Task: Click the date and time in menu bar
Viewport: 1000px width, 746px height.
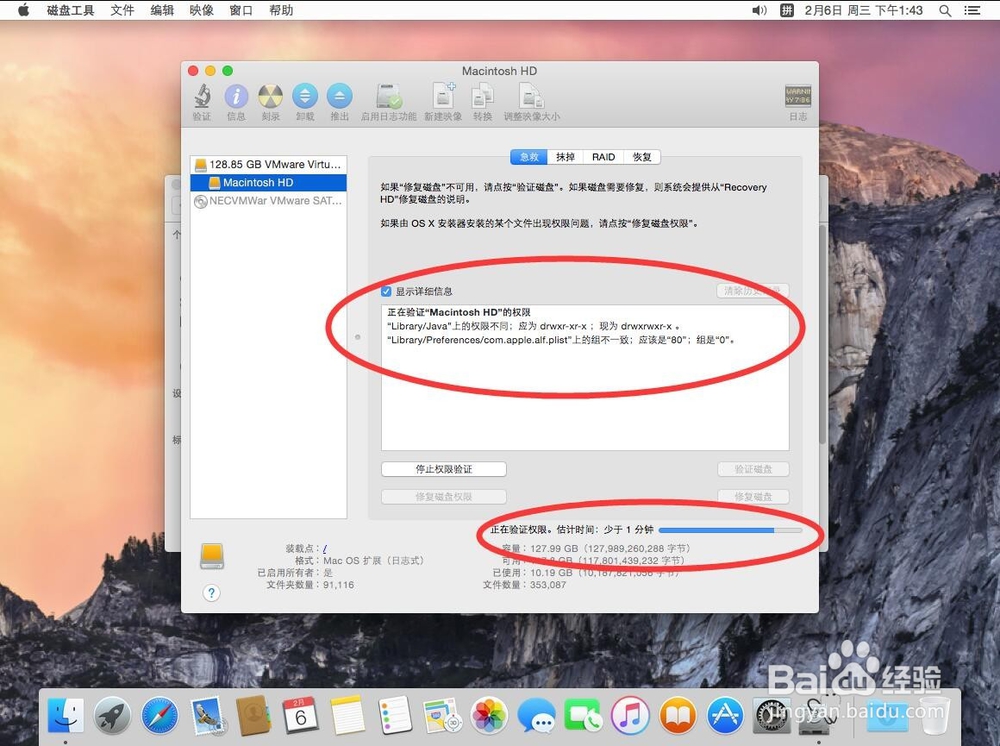Action: coord(864,10)
